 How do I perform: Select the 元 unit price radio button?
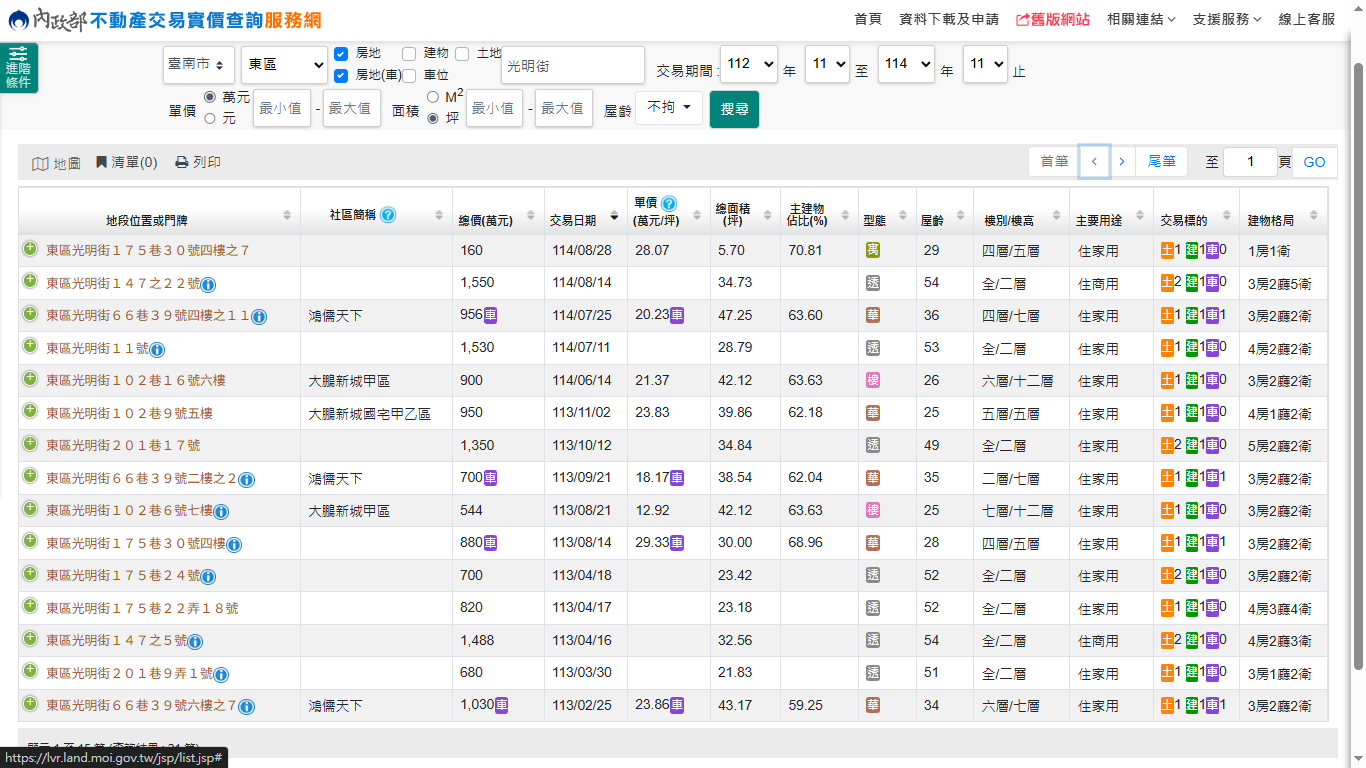210,118
